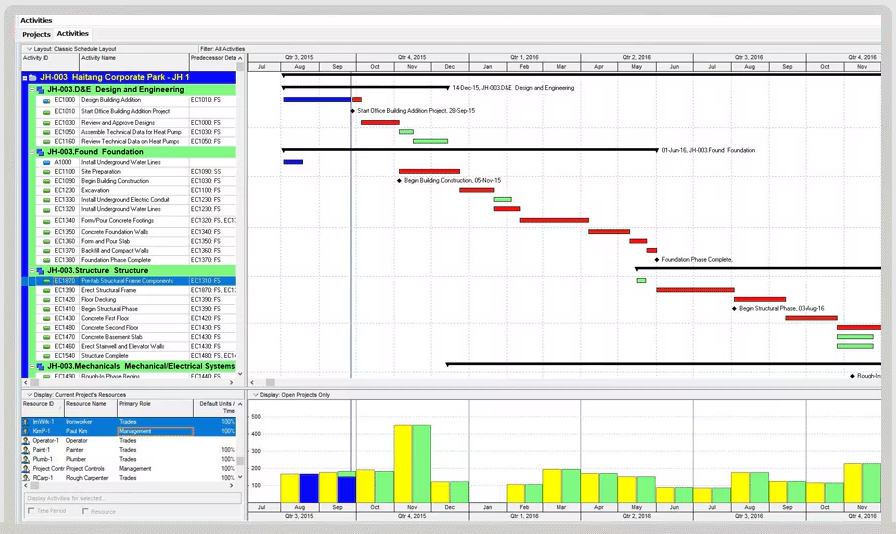896x534 pixels.
Task: Click the EC1030 Review and Approve Designs icon
Action: tap(47, 123)
